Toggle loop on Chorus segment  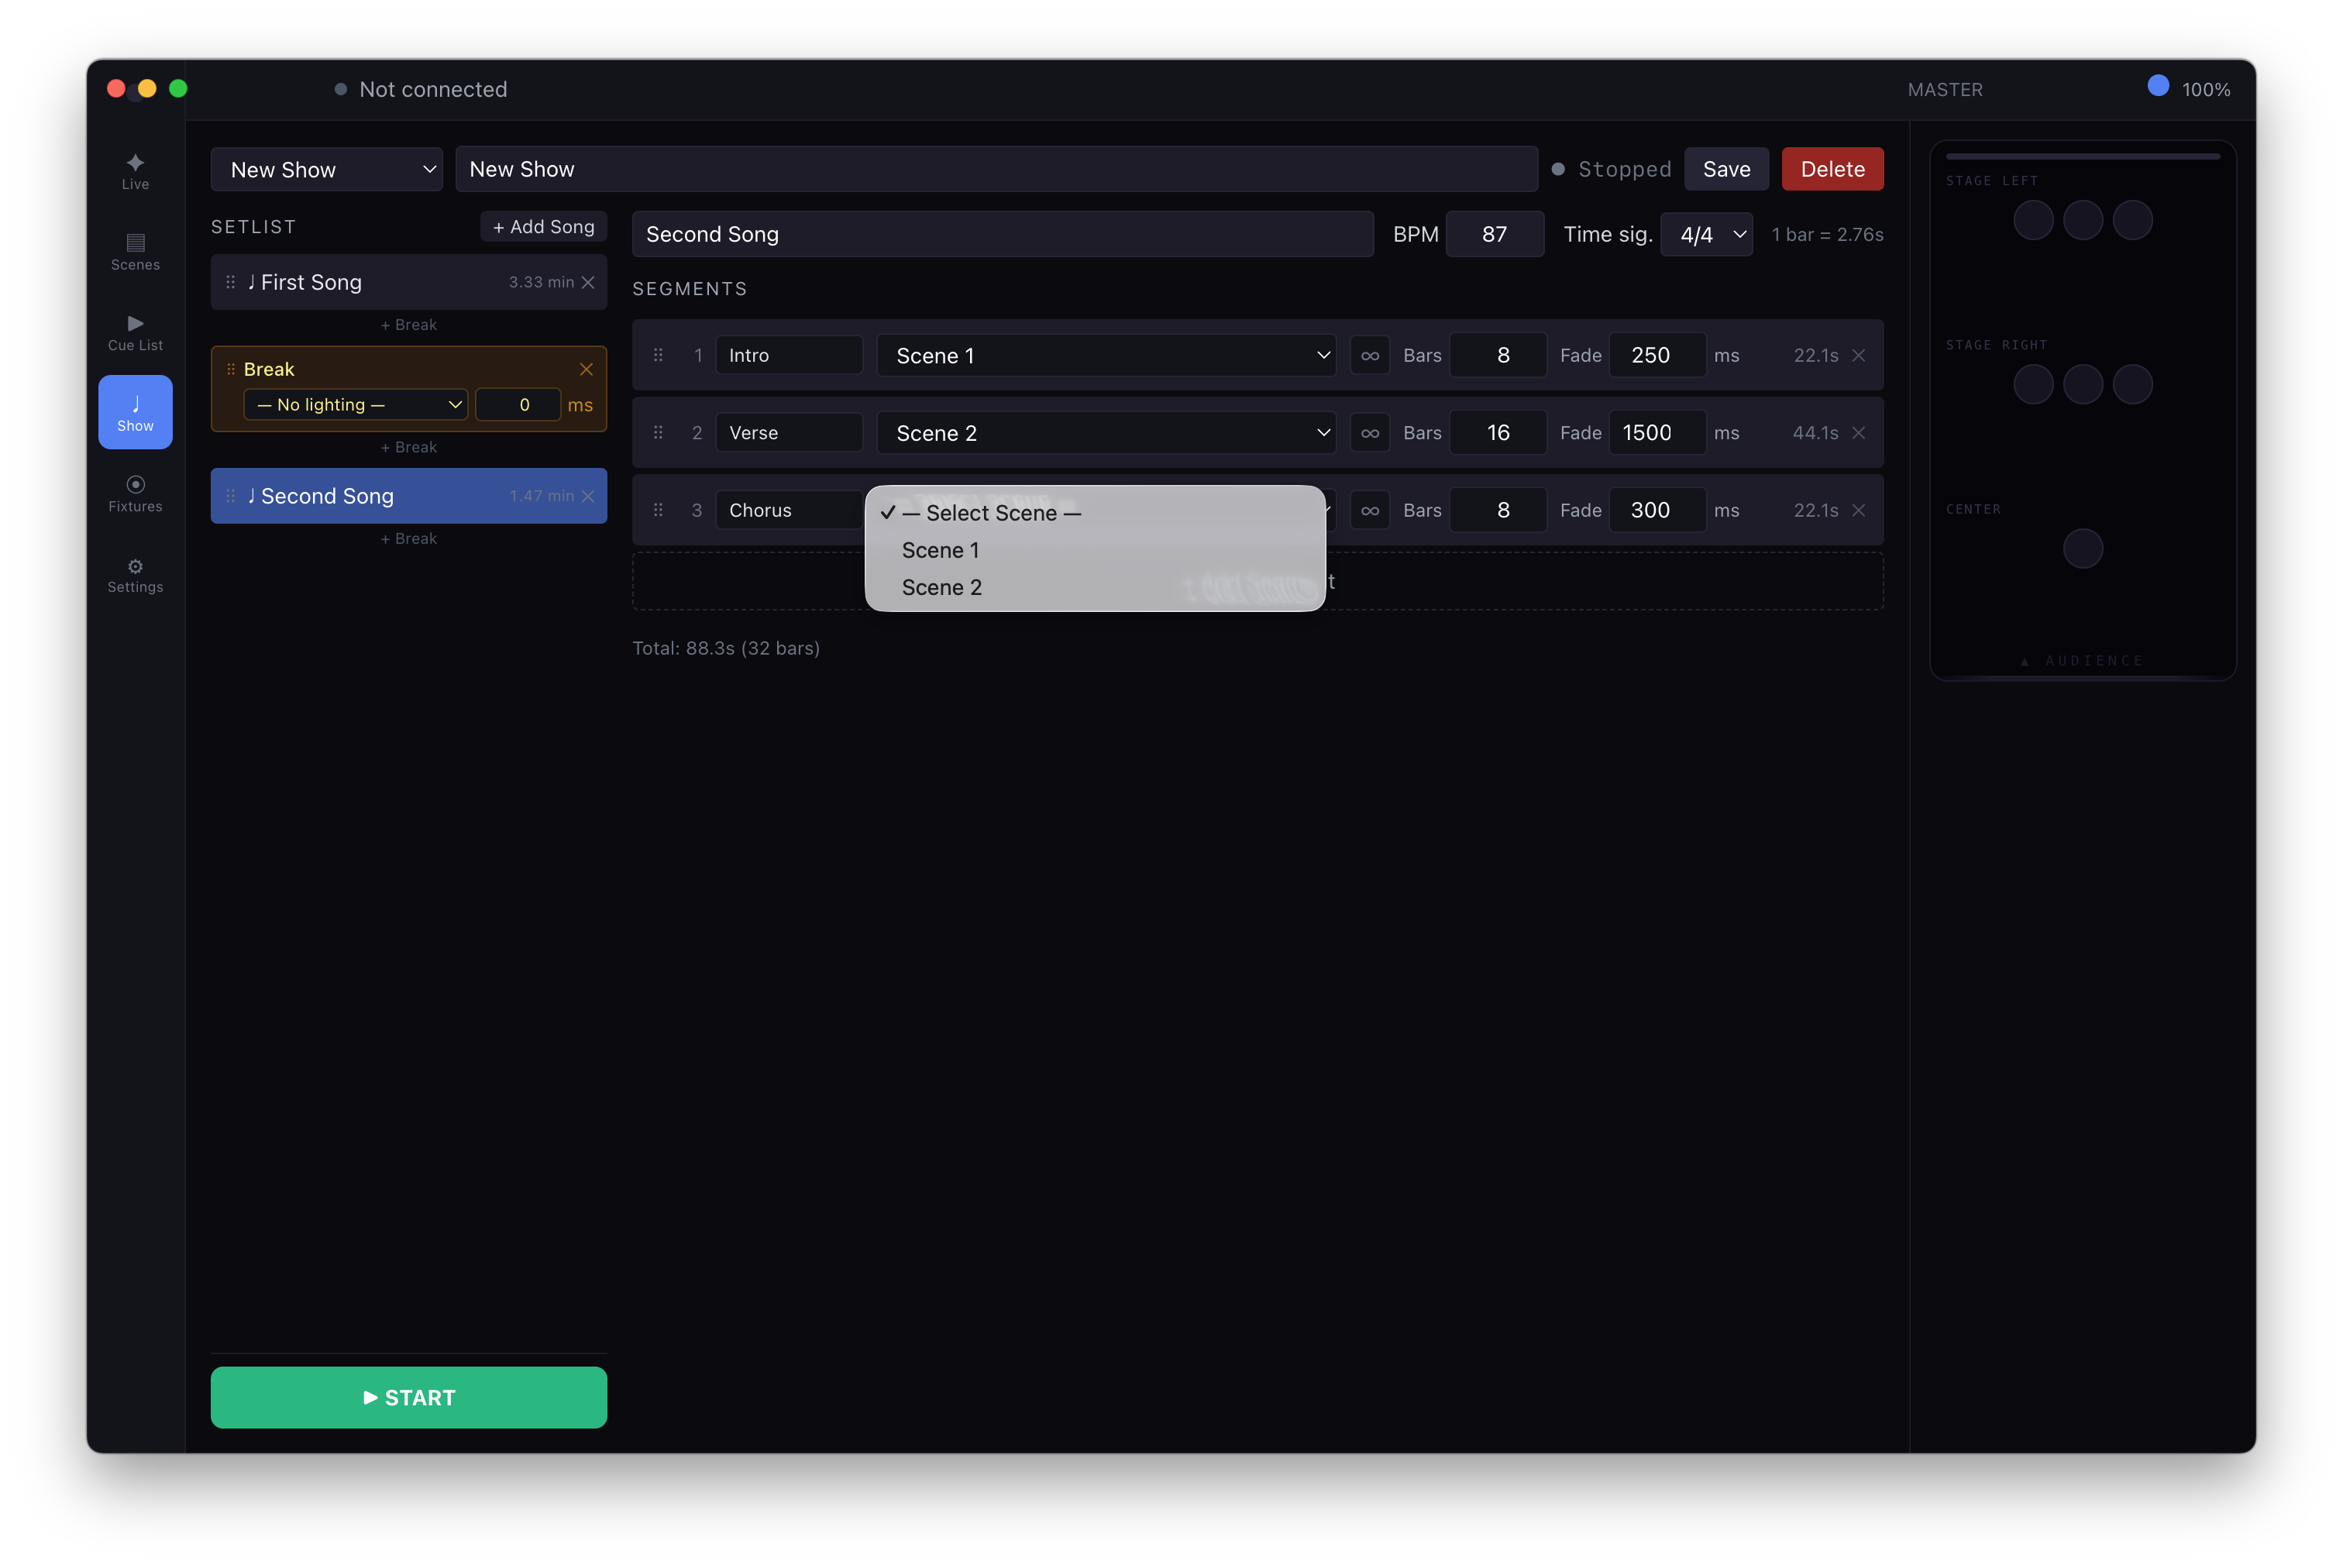(x=1369, y=510)
